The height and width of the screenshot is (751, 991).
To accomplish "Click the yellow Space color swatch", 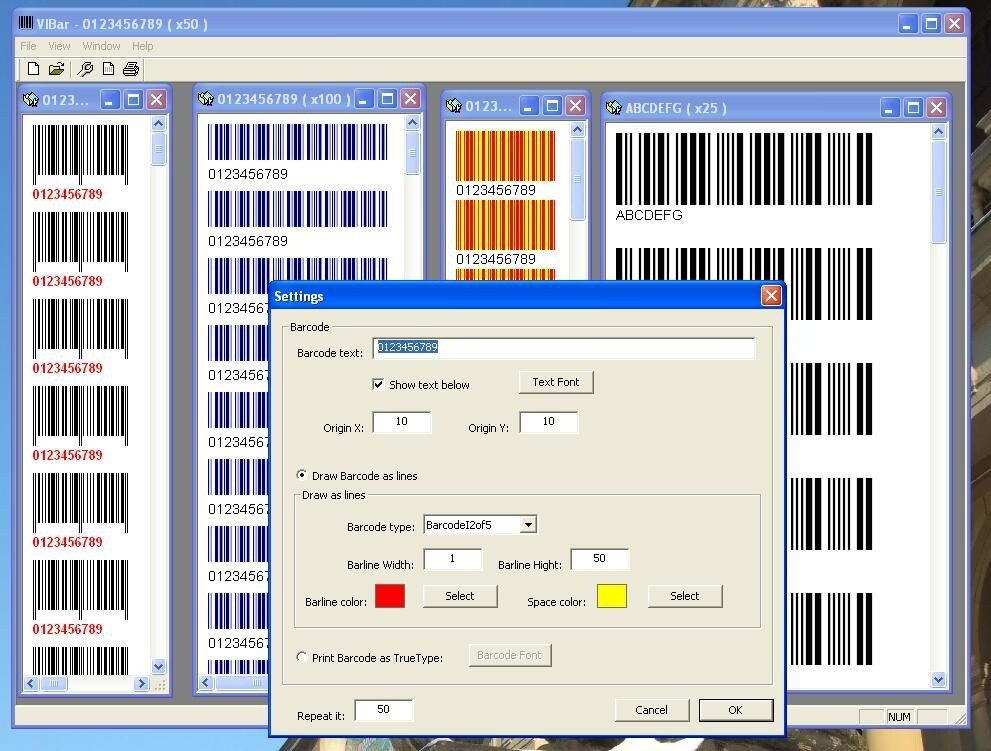I will click(612, 596).
